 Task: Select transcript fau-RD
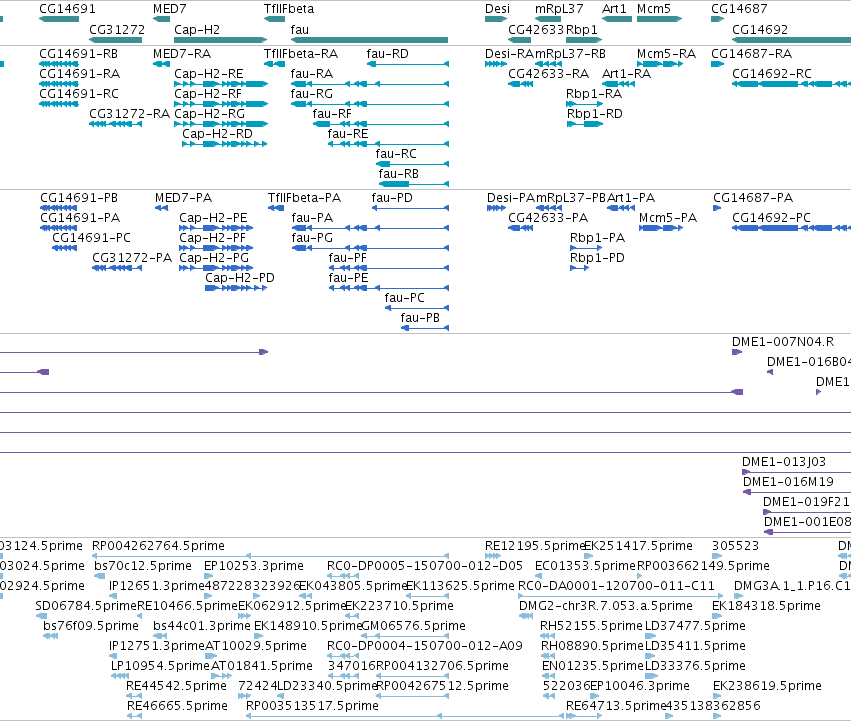pyautogui.click(x=408, y=64)
